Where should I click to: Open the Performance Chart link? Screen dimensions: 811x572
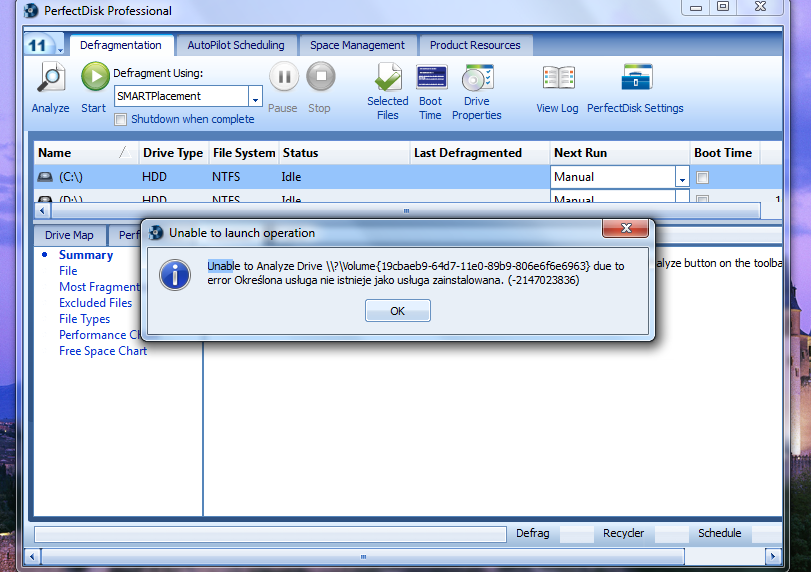coord(100,335)
